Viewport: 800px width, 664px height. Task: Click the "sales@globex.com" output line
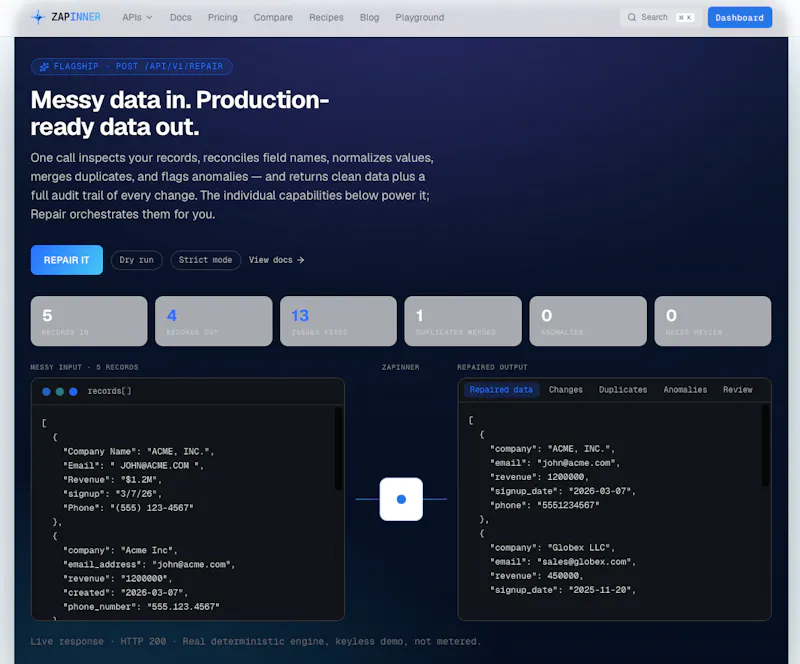[563, 562]
